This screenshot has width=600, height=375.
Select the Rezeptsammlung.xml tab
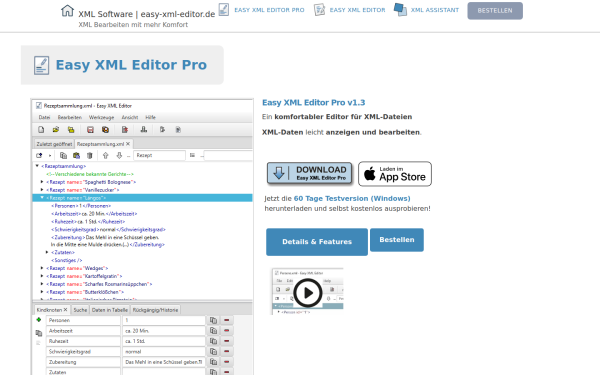(100, 144)
